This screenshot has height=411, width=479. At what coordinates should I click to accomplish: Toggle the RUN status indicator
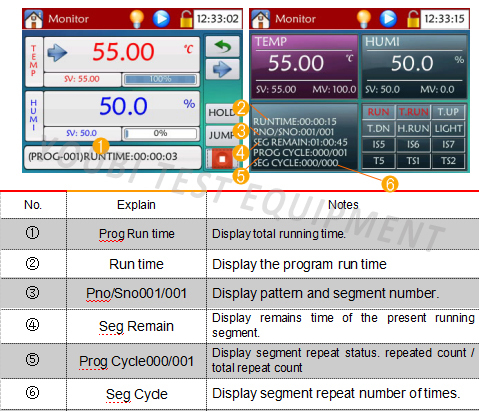(x=378, y=112)
